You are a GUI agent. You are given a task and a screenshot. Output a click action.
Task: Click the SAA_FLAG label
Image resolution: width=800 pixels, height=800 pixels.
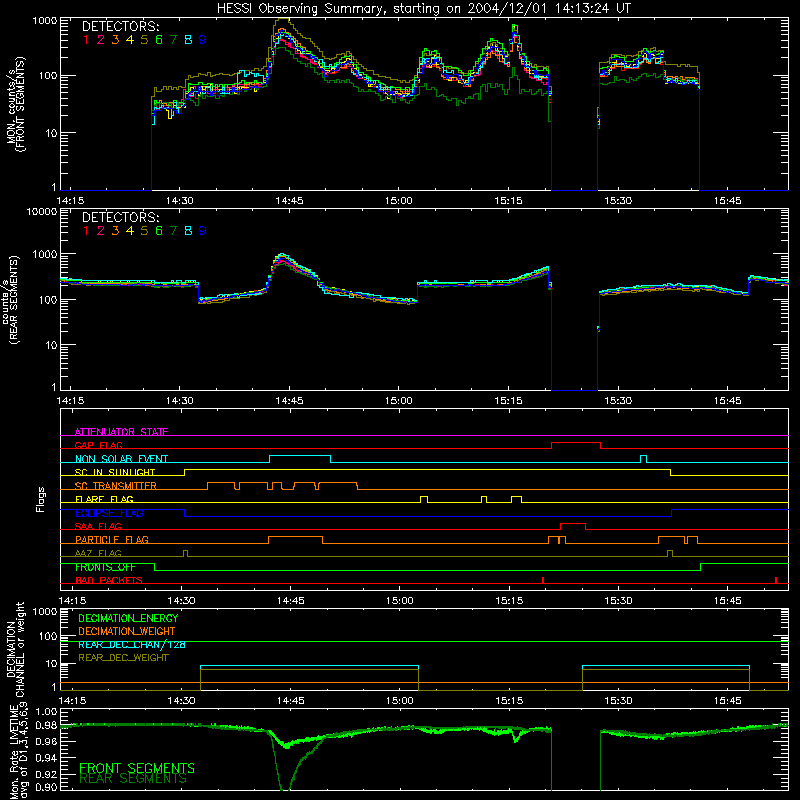coord(98,526)
